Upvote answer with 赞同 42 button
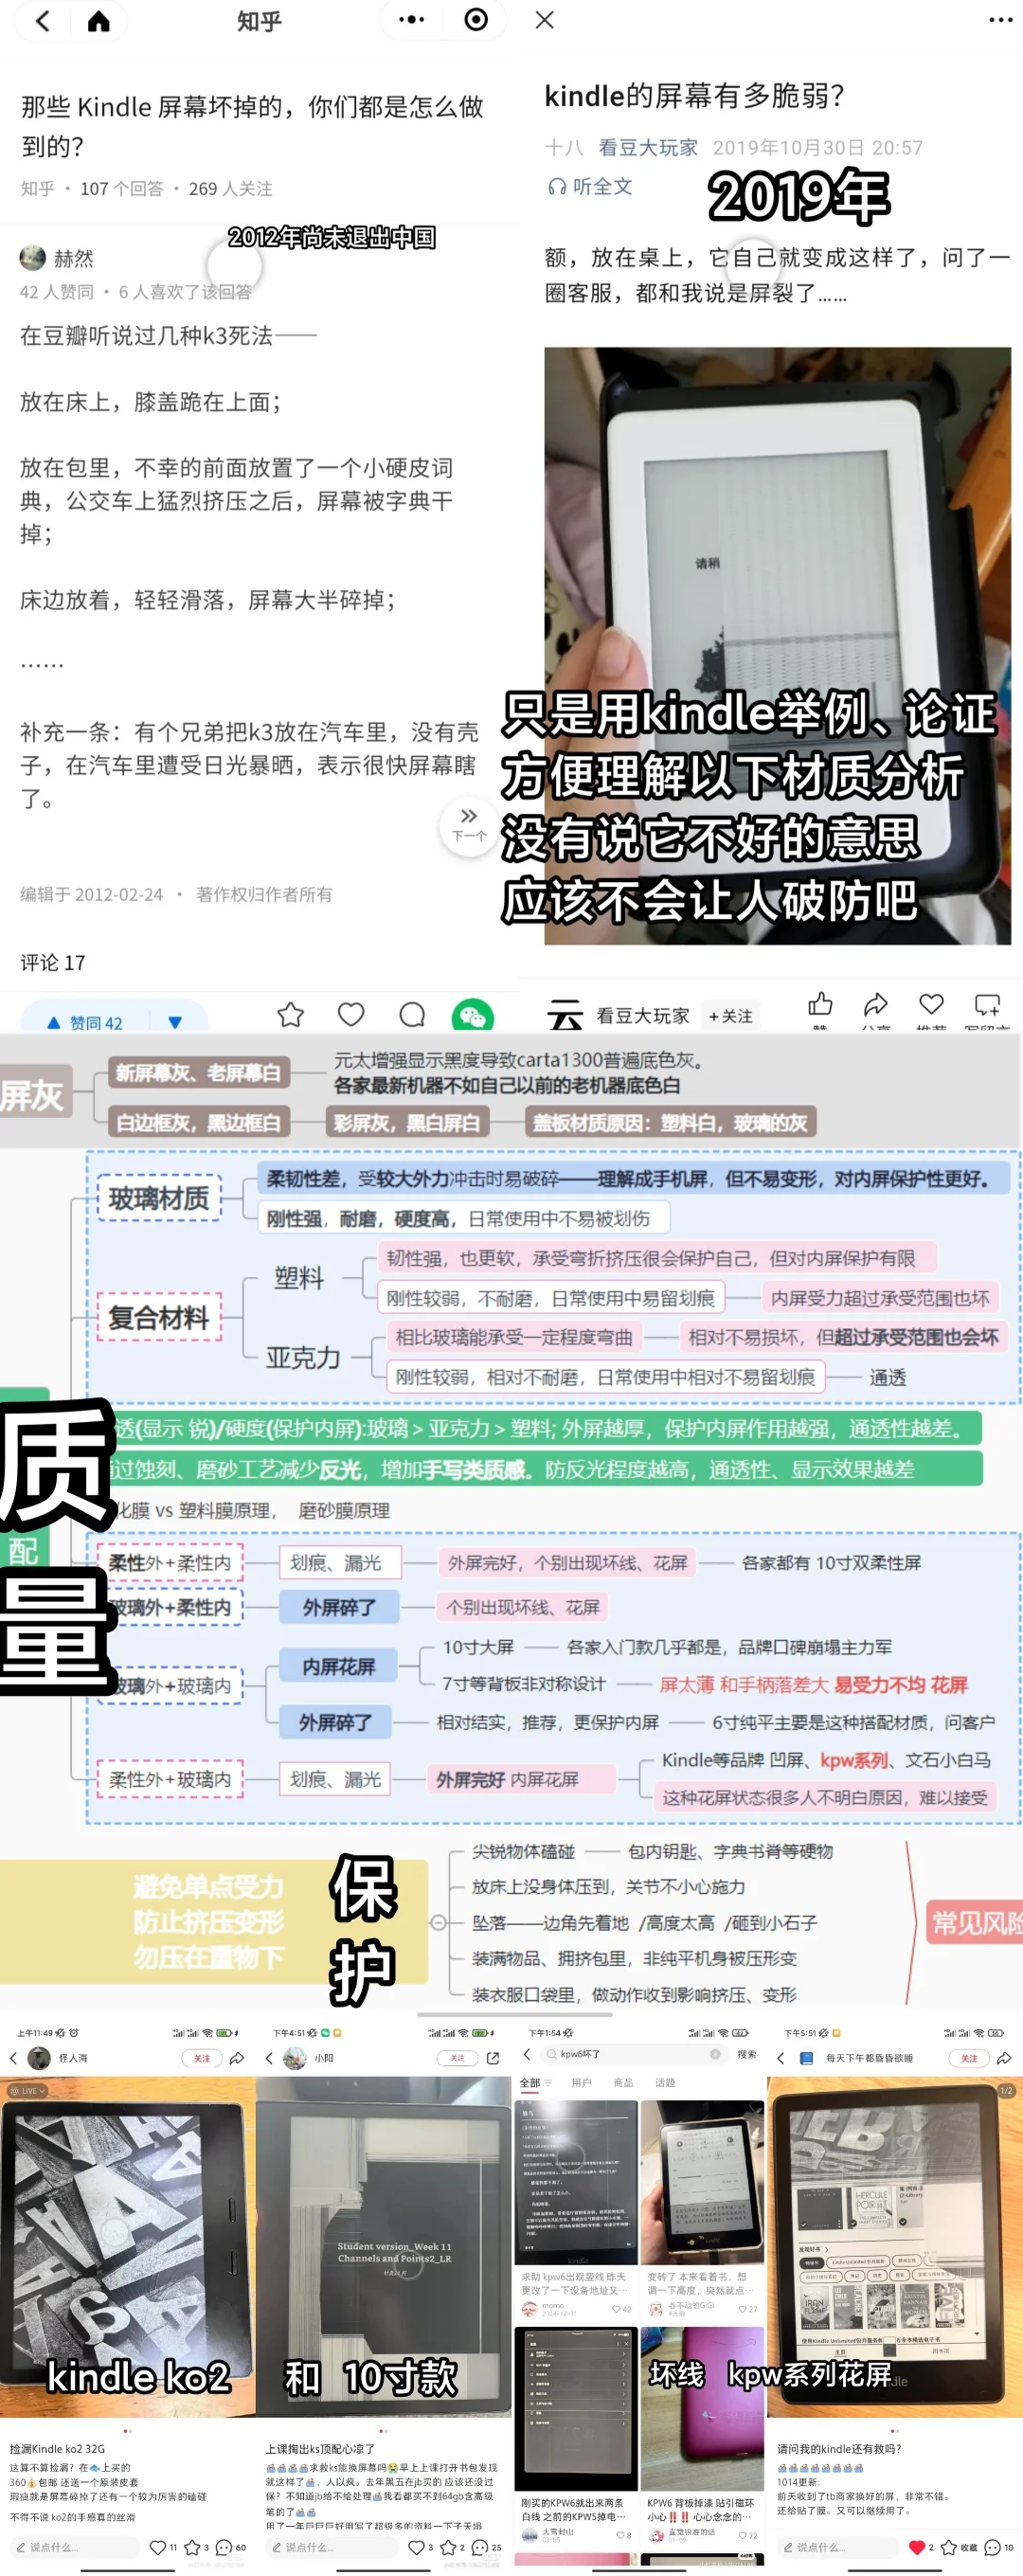Viewport: 1023px width, 2576px height. [86, 1022]
